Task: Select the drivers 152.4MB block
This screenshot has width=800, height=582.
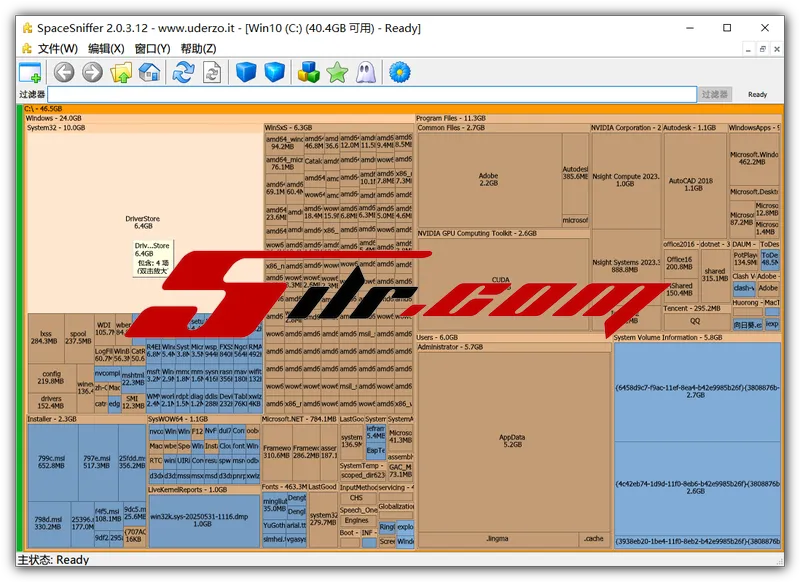Action: click(x=52, y=402)
